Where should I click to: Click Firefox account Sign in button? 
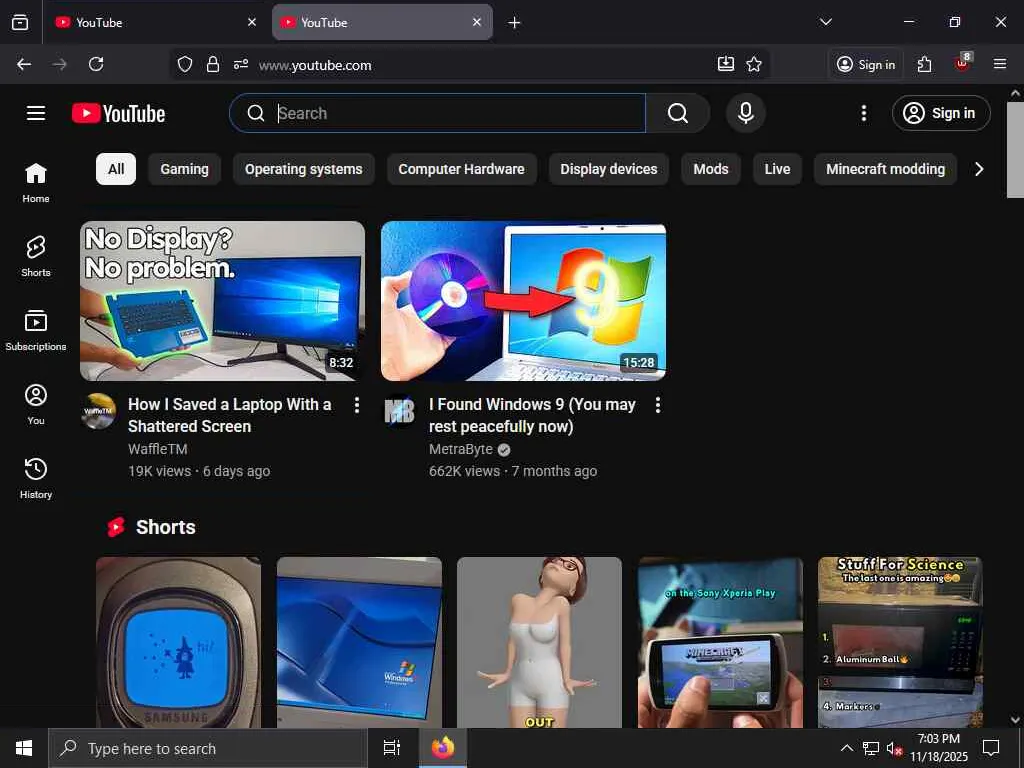coord(866,64)
